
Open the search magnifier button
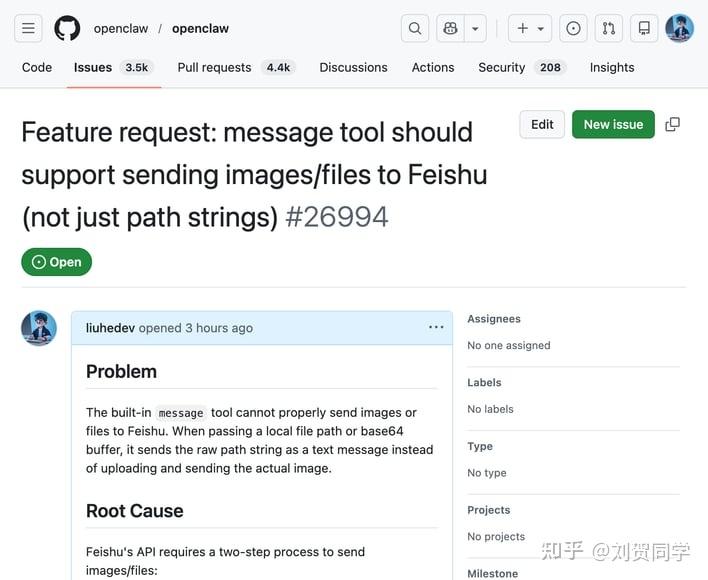[x=415, y=28]
